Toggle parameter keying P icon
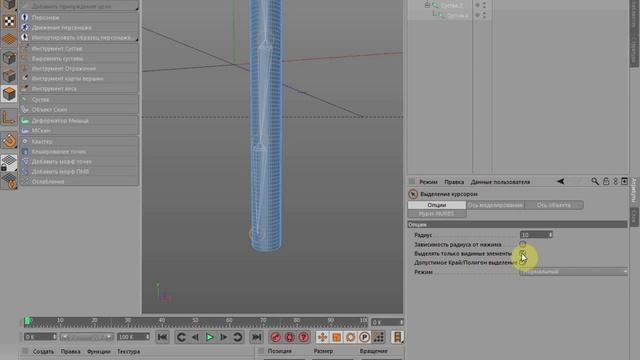 pyautogui.click(x=364, y=337)
